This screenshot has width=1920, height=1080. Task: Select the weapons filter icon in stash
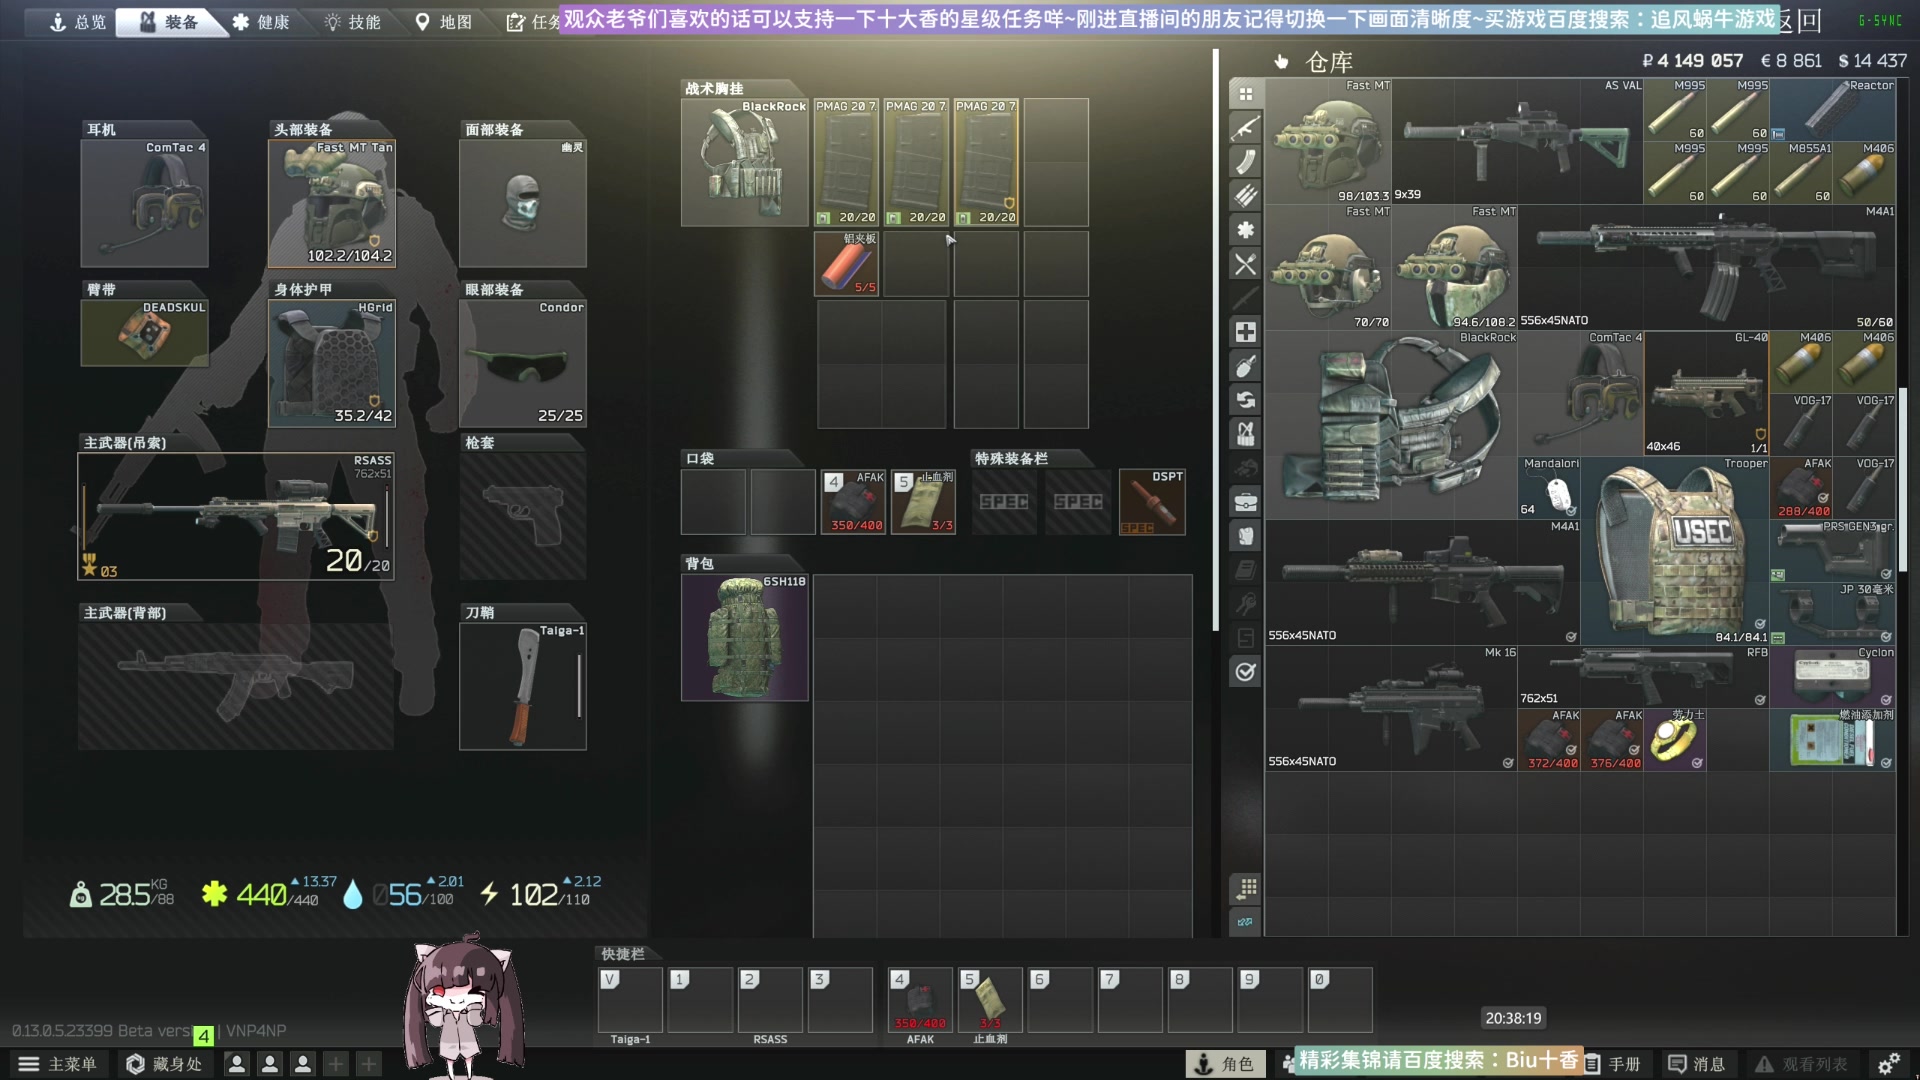tap(1245, 128)
